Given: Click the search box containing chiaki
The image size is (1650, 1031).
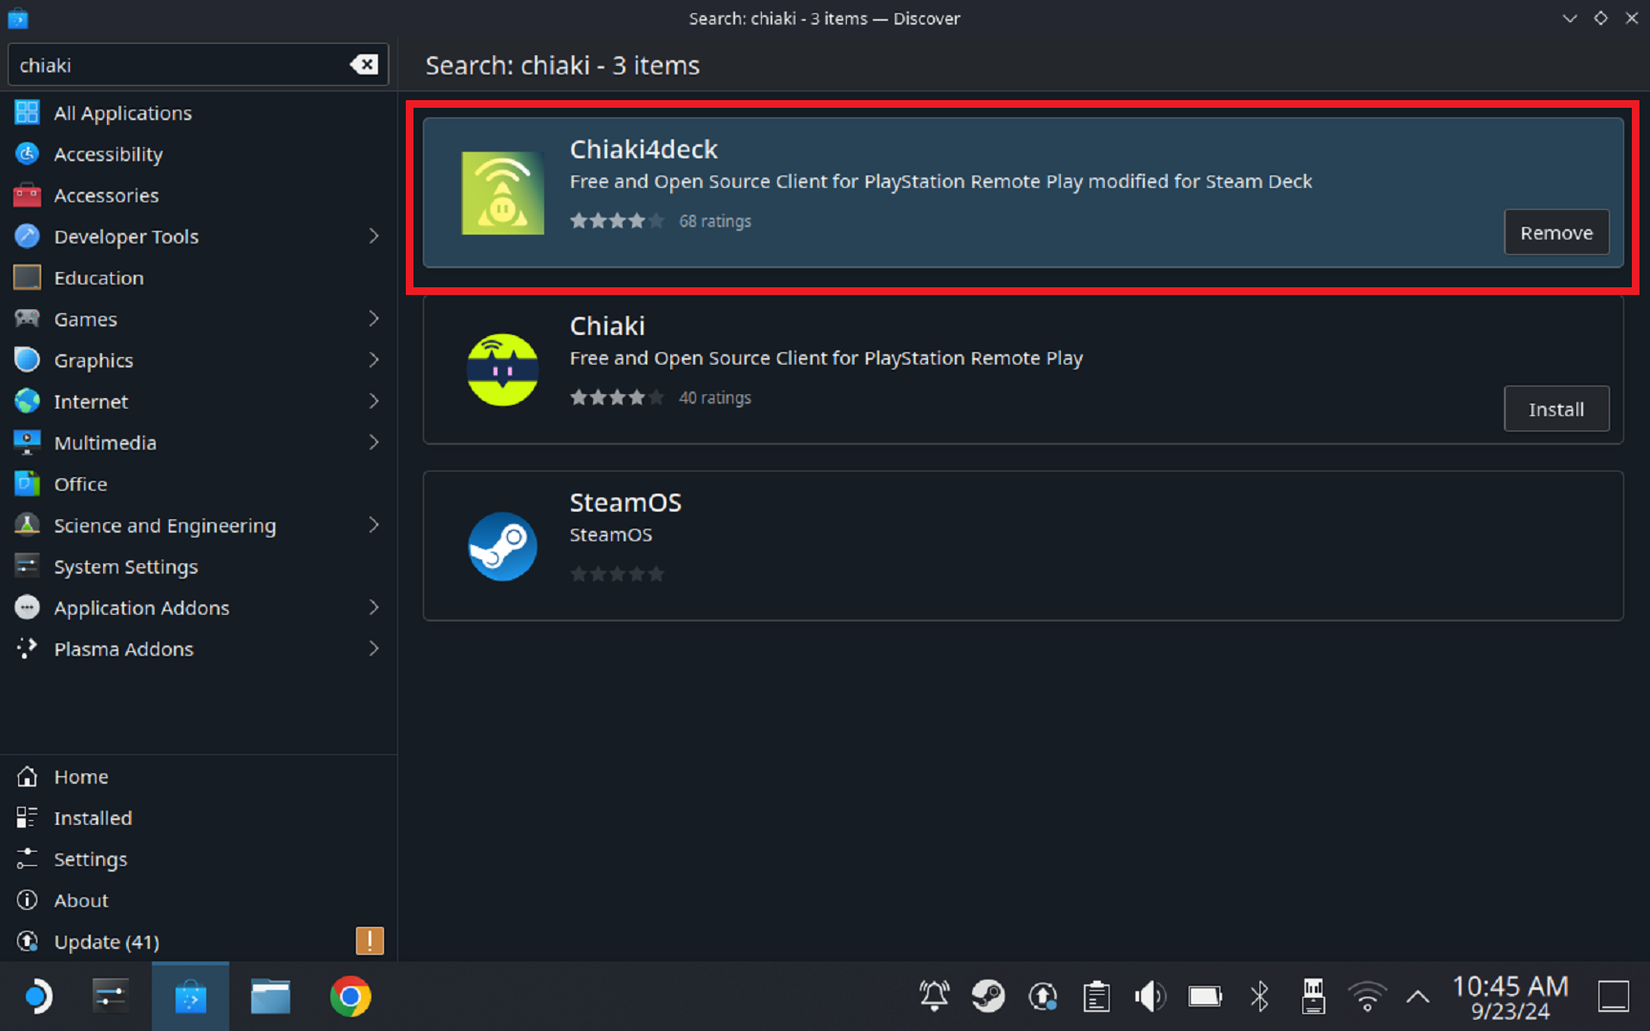Looking at the screenshot, I should (x=198, y=65).
